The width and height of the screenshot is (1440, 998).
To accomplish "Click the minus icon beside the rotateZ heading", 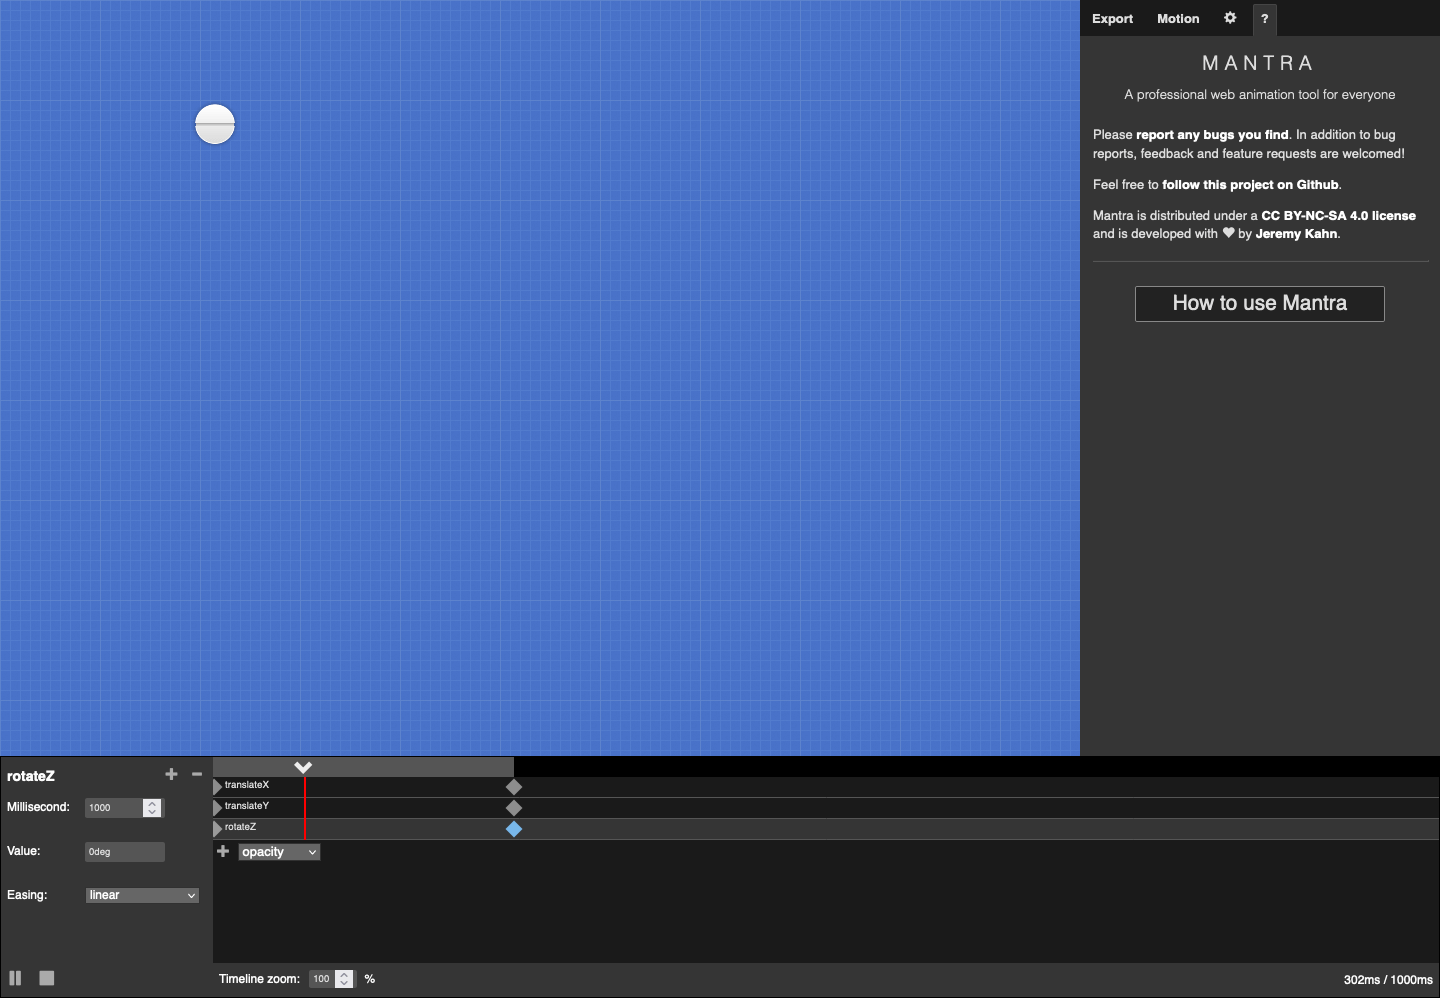I will 197,774.
